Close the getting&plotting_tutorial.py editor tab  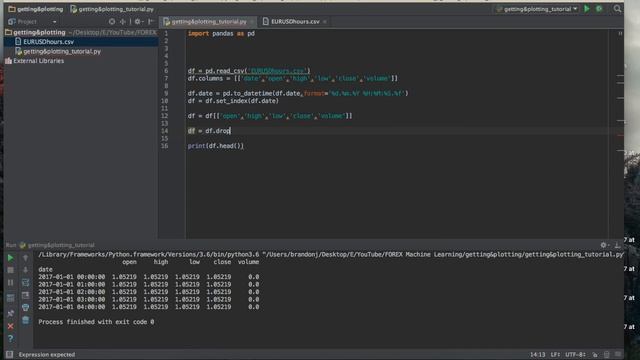tap(252, 22)
